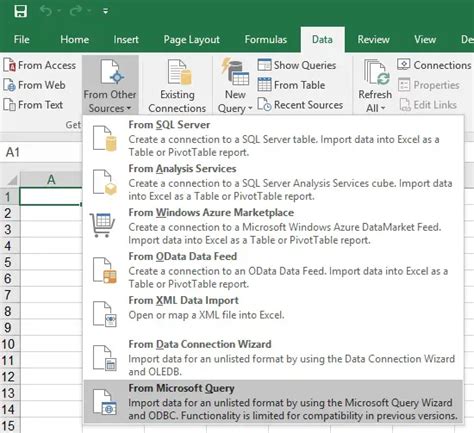The width and height of the screenshot is (474, 433).
Task: Switch to the Formulas tab
Action: point(266,39)
